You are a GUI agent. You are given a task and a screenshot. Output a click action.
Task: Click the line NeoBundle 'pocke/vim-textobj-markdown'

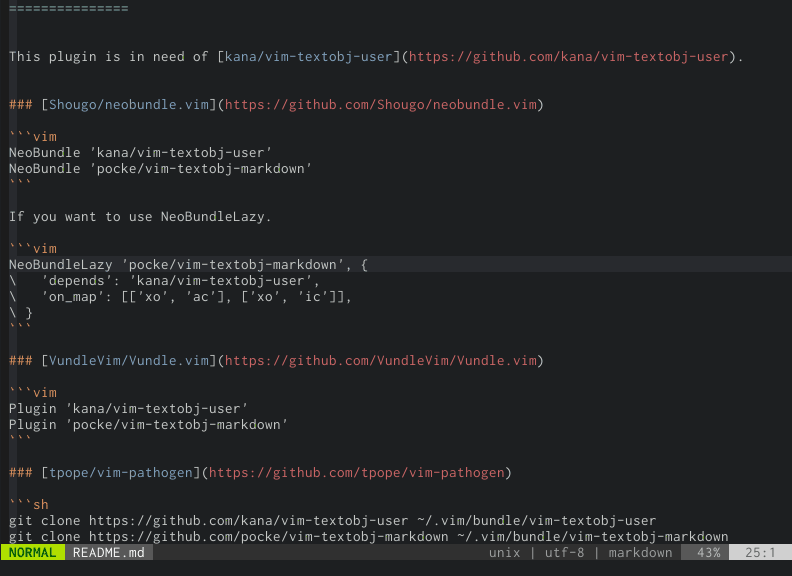[x=160, y=169]
